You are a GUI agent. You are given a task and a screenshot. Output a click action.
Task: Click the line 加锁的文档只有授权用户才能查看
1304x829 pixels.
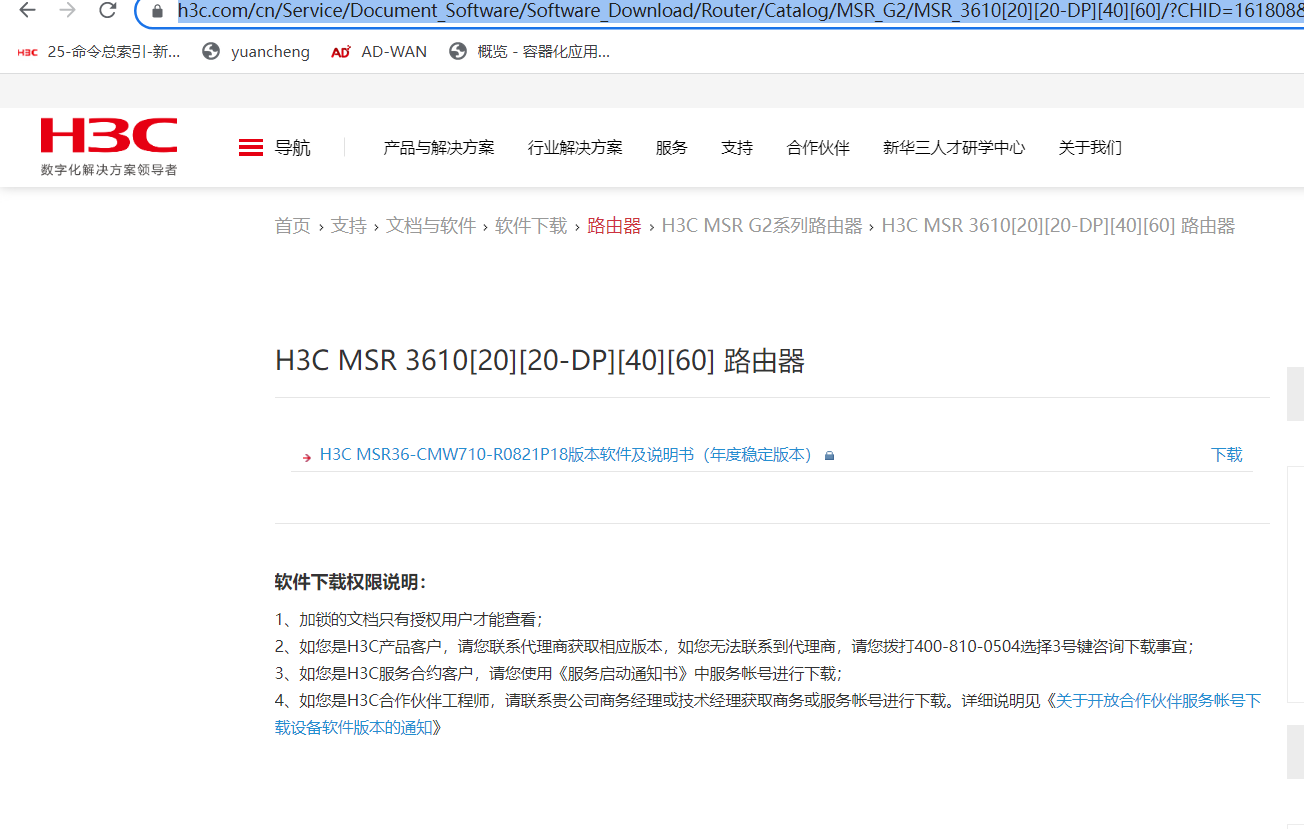click(x=409, y=619)
